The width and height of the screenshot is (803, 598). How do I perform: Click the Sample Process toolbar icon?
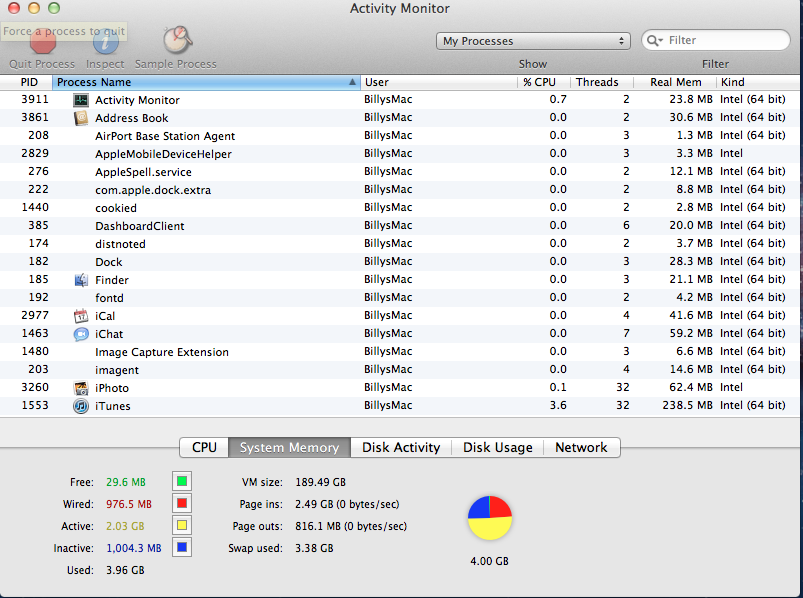[x=177, y=40]
